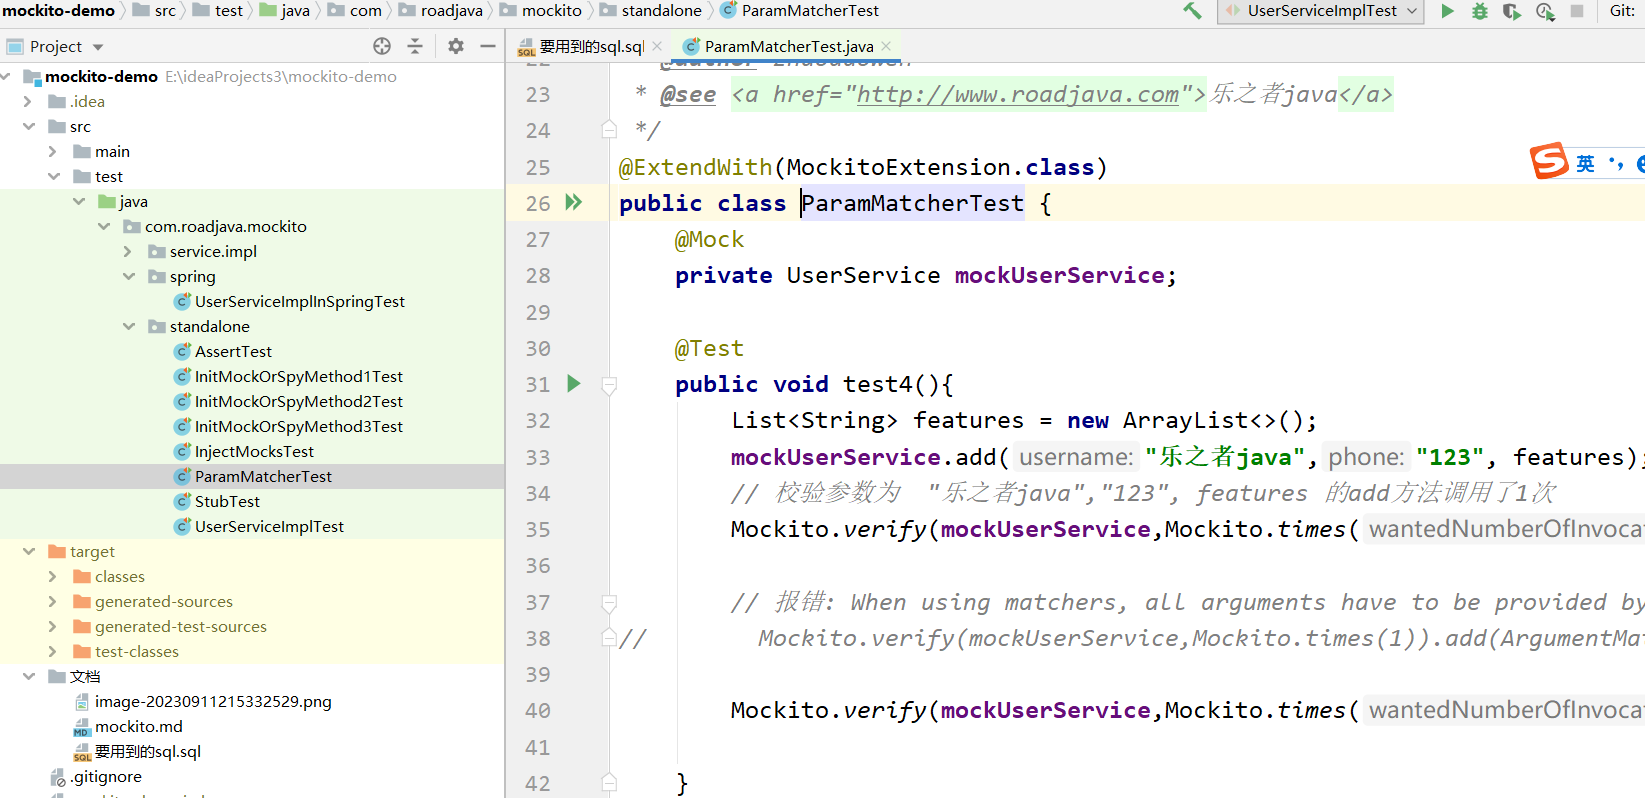Image resolution: width=1645 pixels, height=798 pixels.
Task: Open image-20230911215332529.png file
Action: point(212,701)
